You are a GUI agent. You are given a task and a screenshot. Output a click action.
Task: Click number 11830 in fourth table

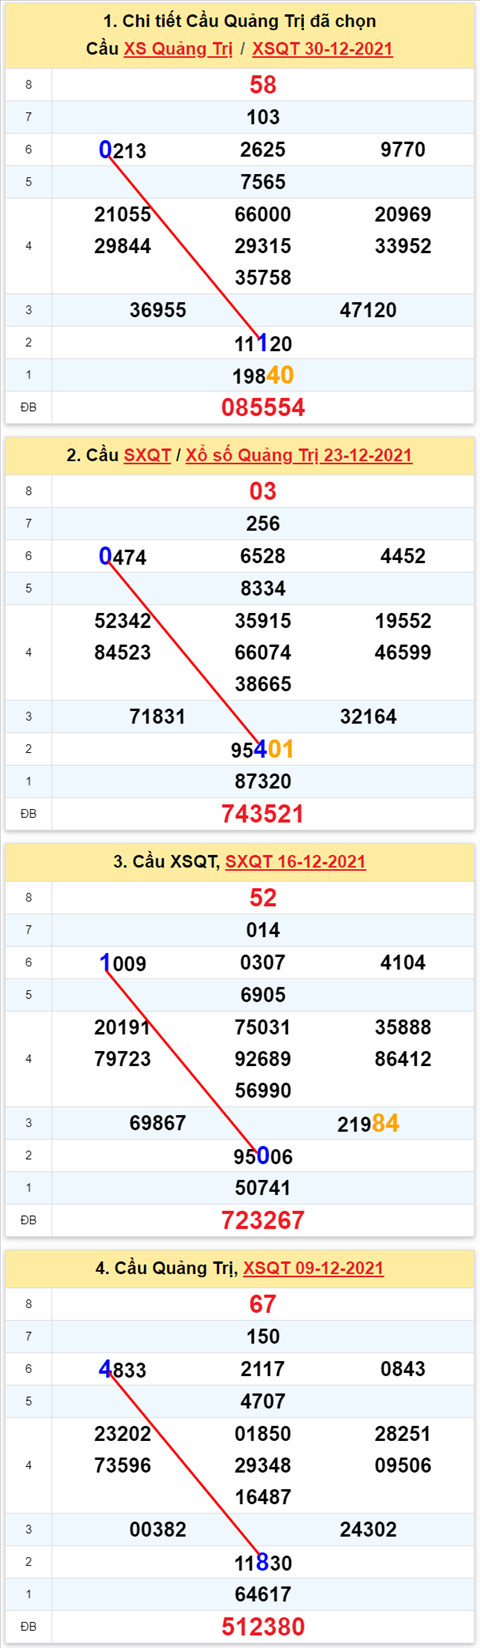click(x=263, y=1562)
